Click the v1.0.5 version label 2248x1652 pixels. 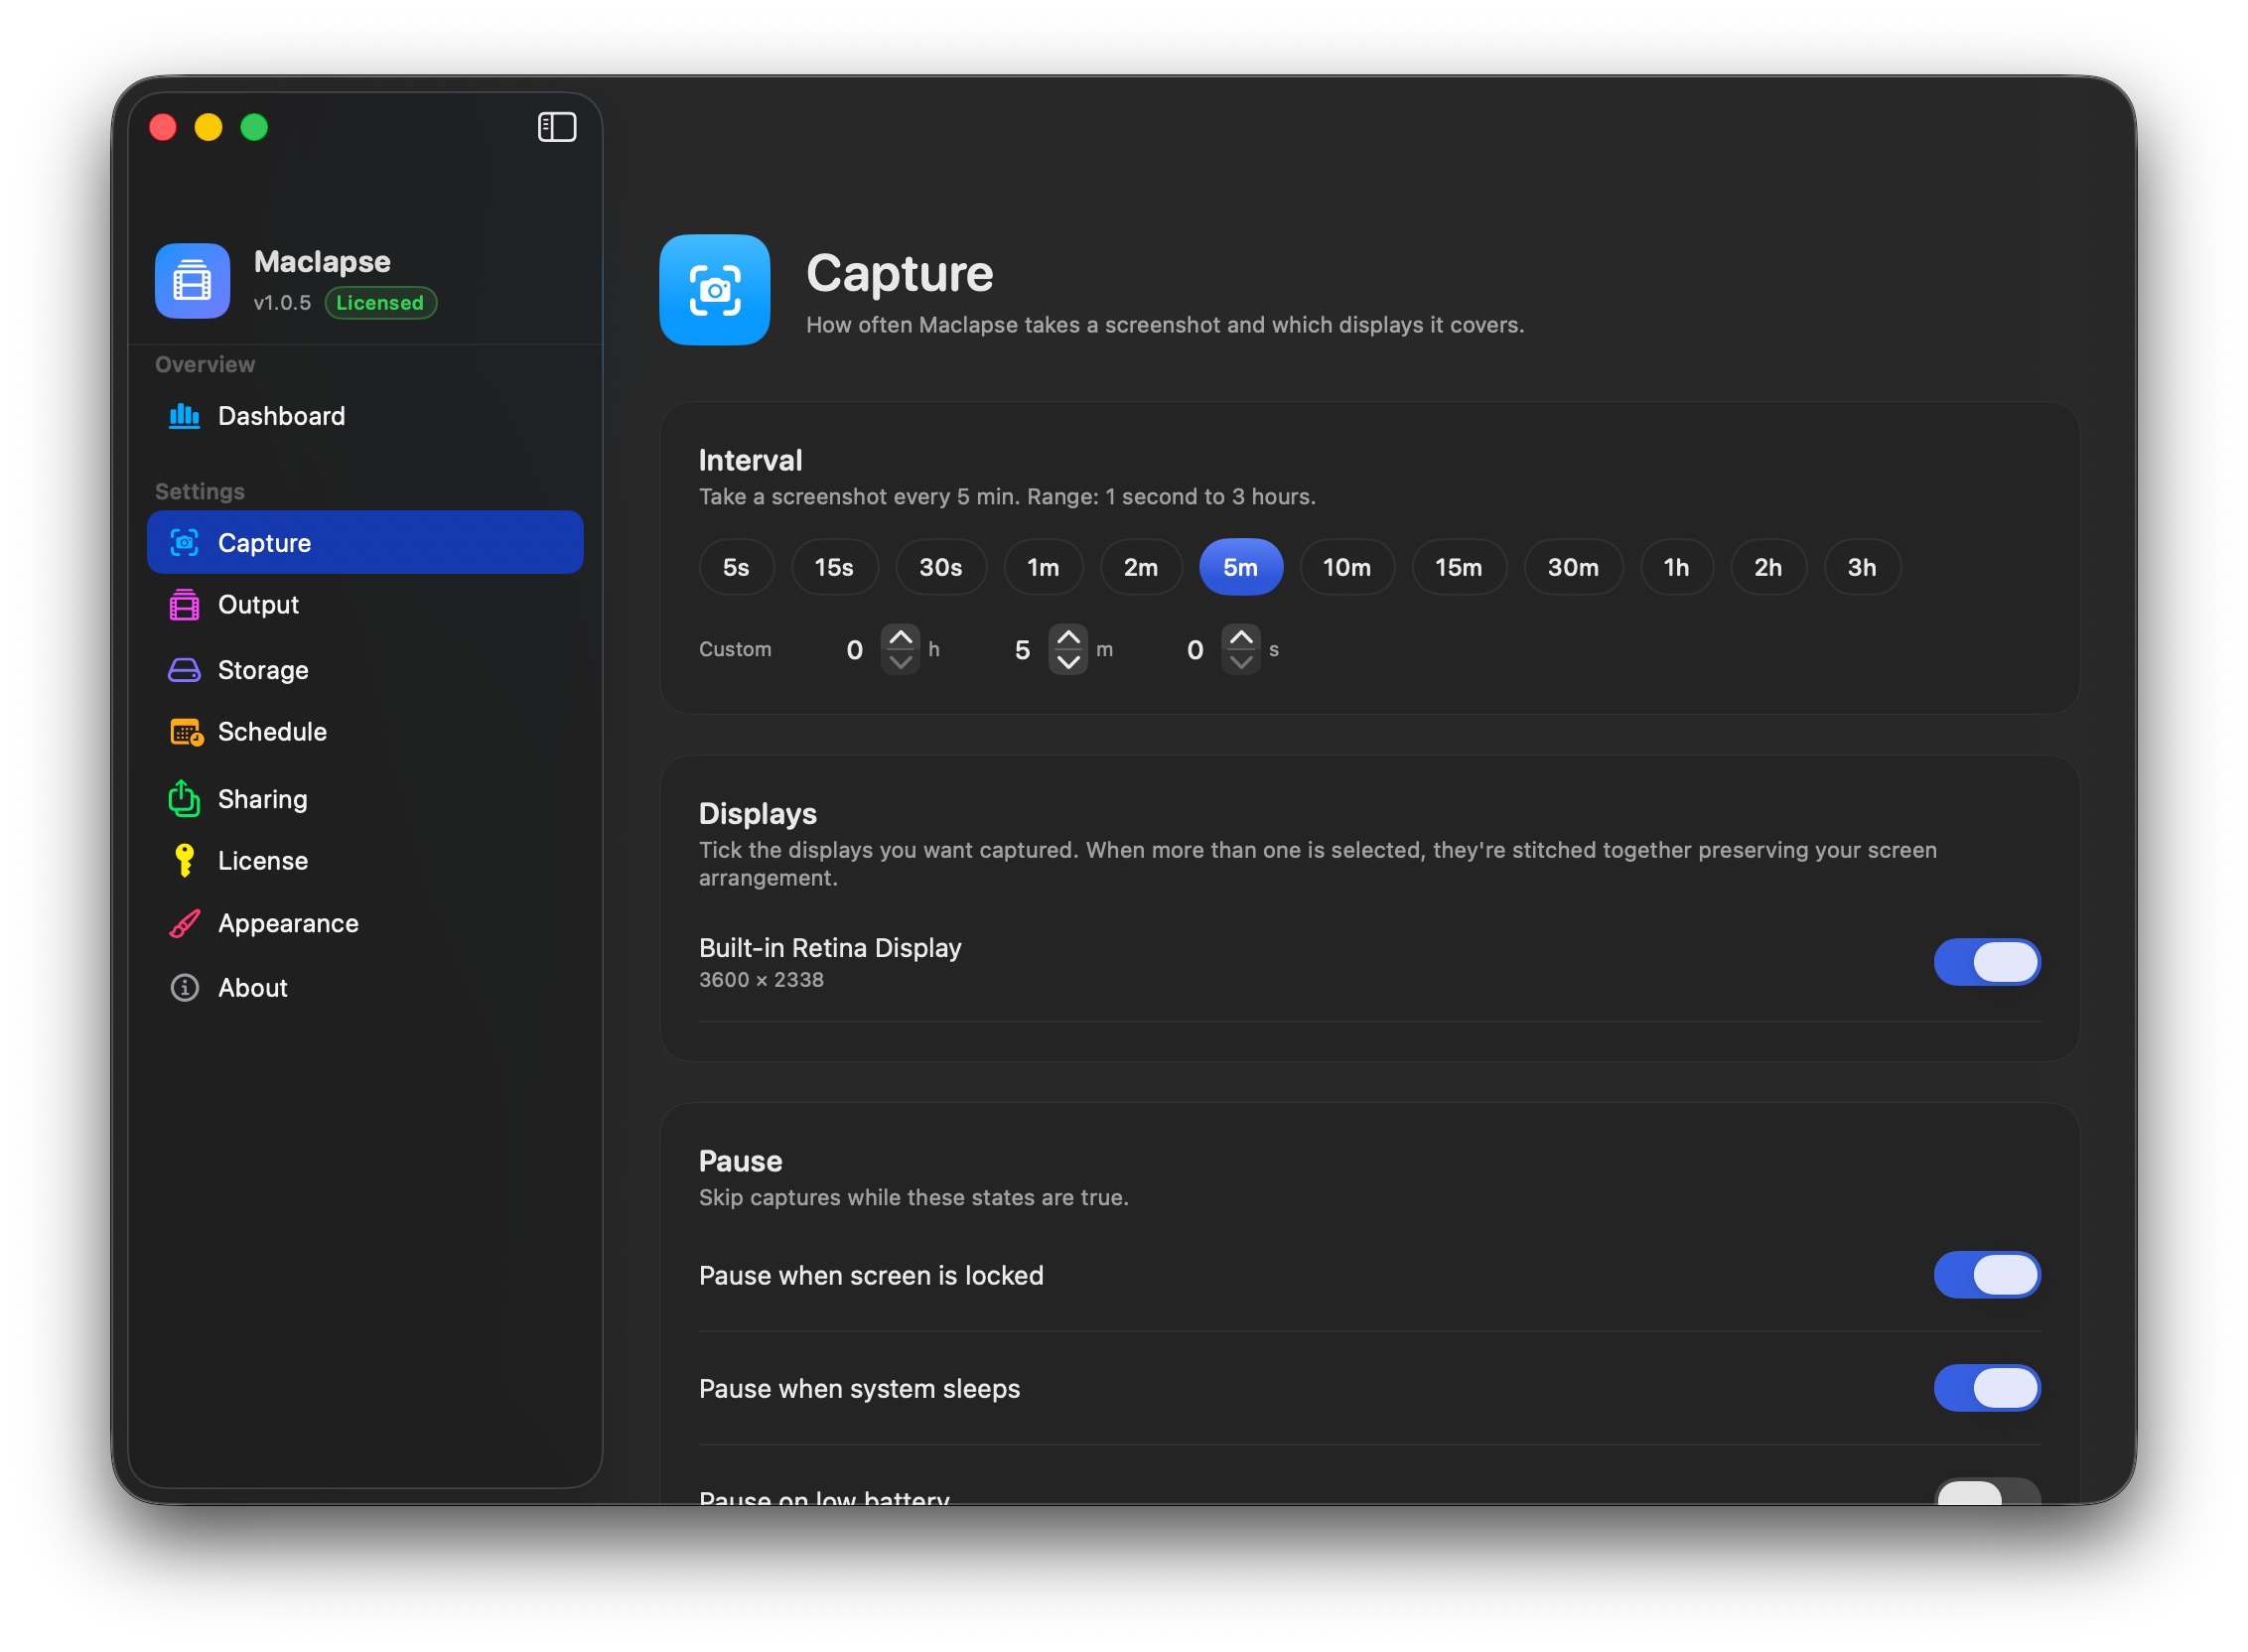click(x=282, y=303)
